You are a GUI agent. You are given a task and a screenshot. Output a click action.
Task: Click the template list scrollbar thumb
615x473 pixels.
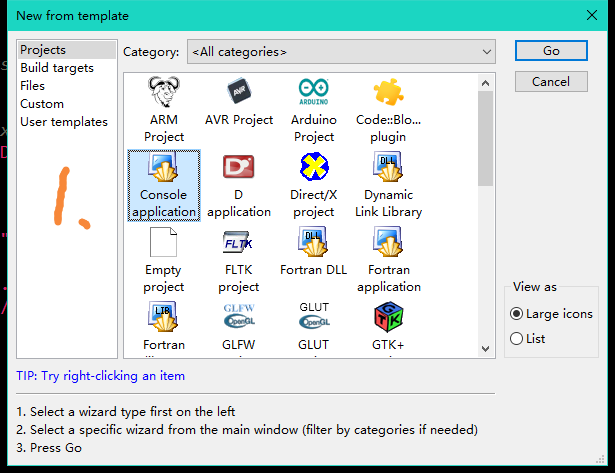pos(485,138)
